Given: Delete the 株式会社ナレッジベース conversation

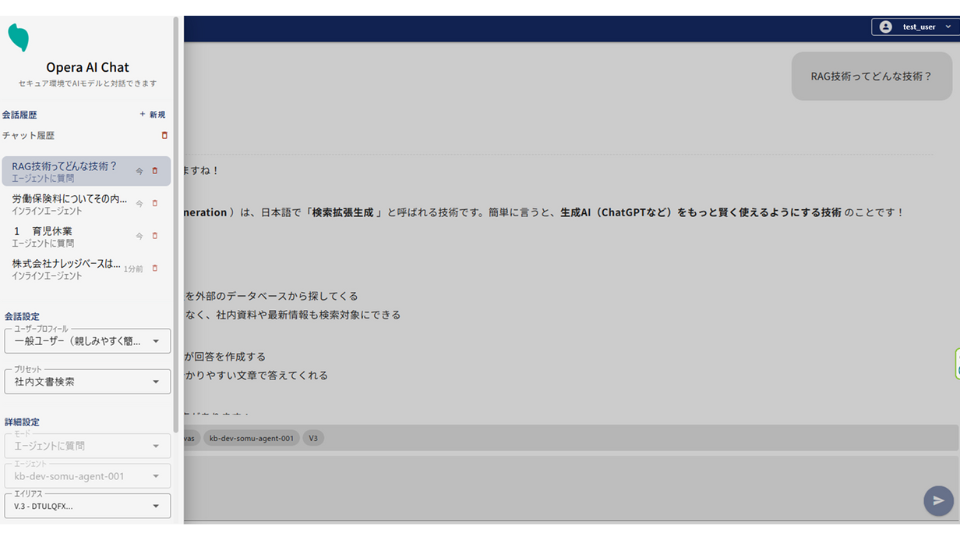Looking at the screenshot, I should [x=155, y=268].
